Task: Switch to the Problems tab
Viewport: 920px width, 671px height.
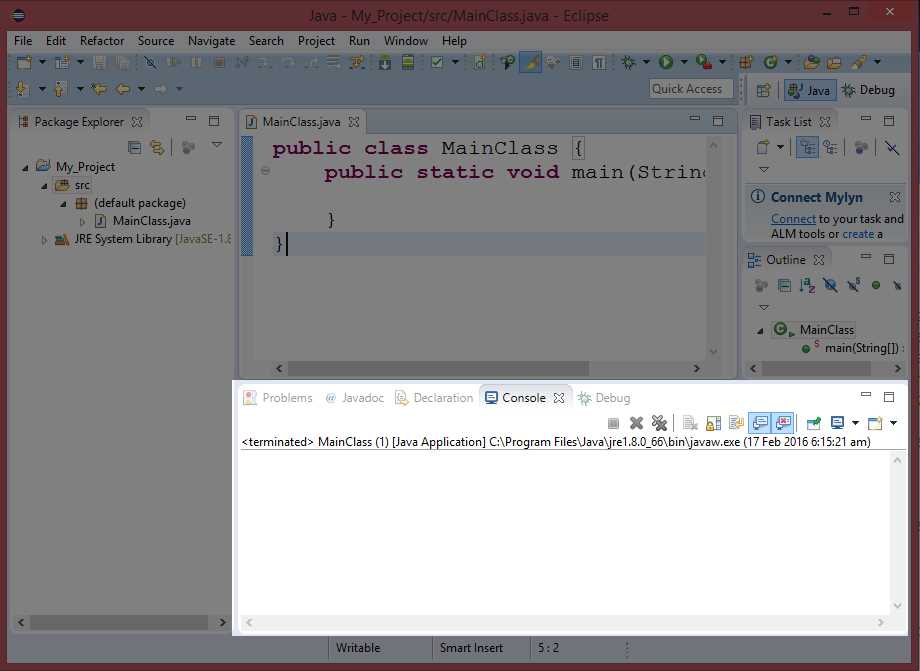Action: coord(278,398)
